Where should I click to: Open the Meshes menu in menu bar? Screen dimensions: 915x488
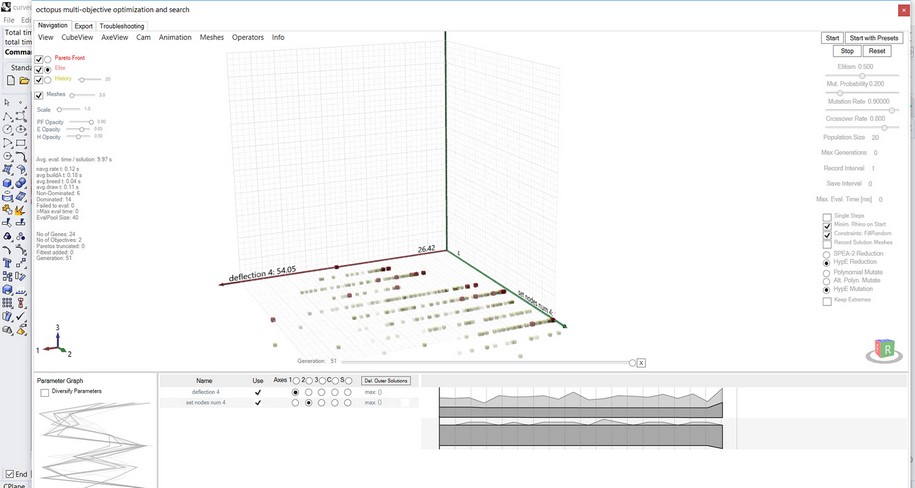(212, 37)
